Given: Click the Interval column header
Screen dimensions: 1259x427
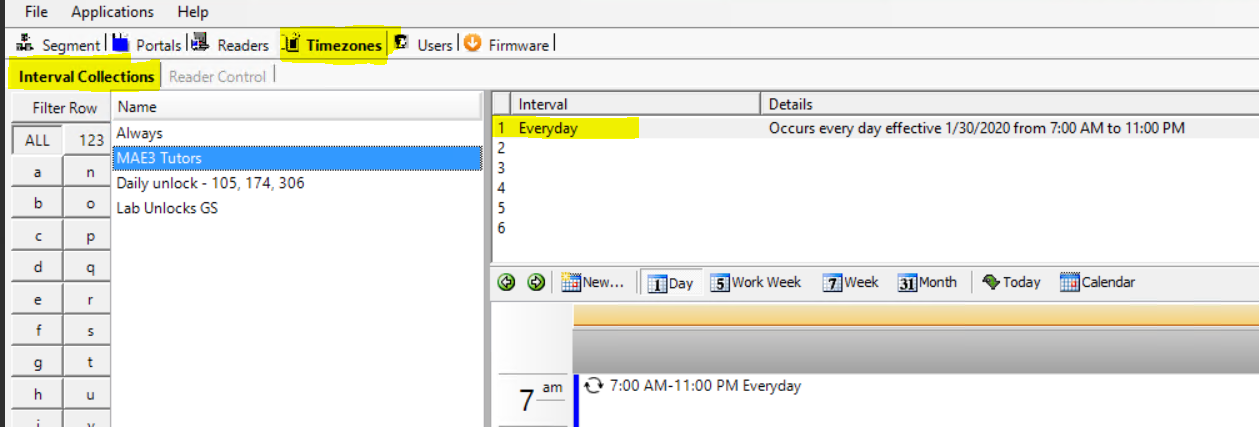Looking at the screenshot, I should [635, 104].
